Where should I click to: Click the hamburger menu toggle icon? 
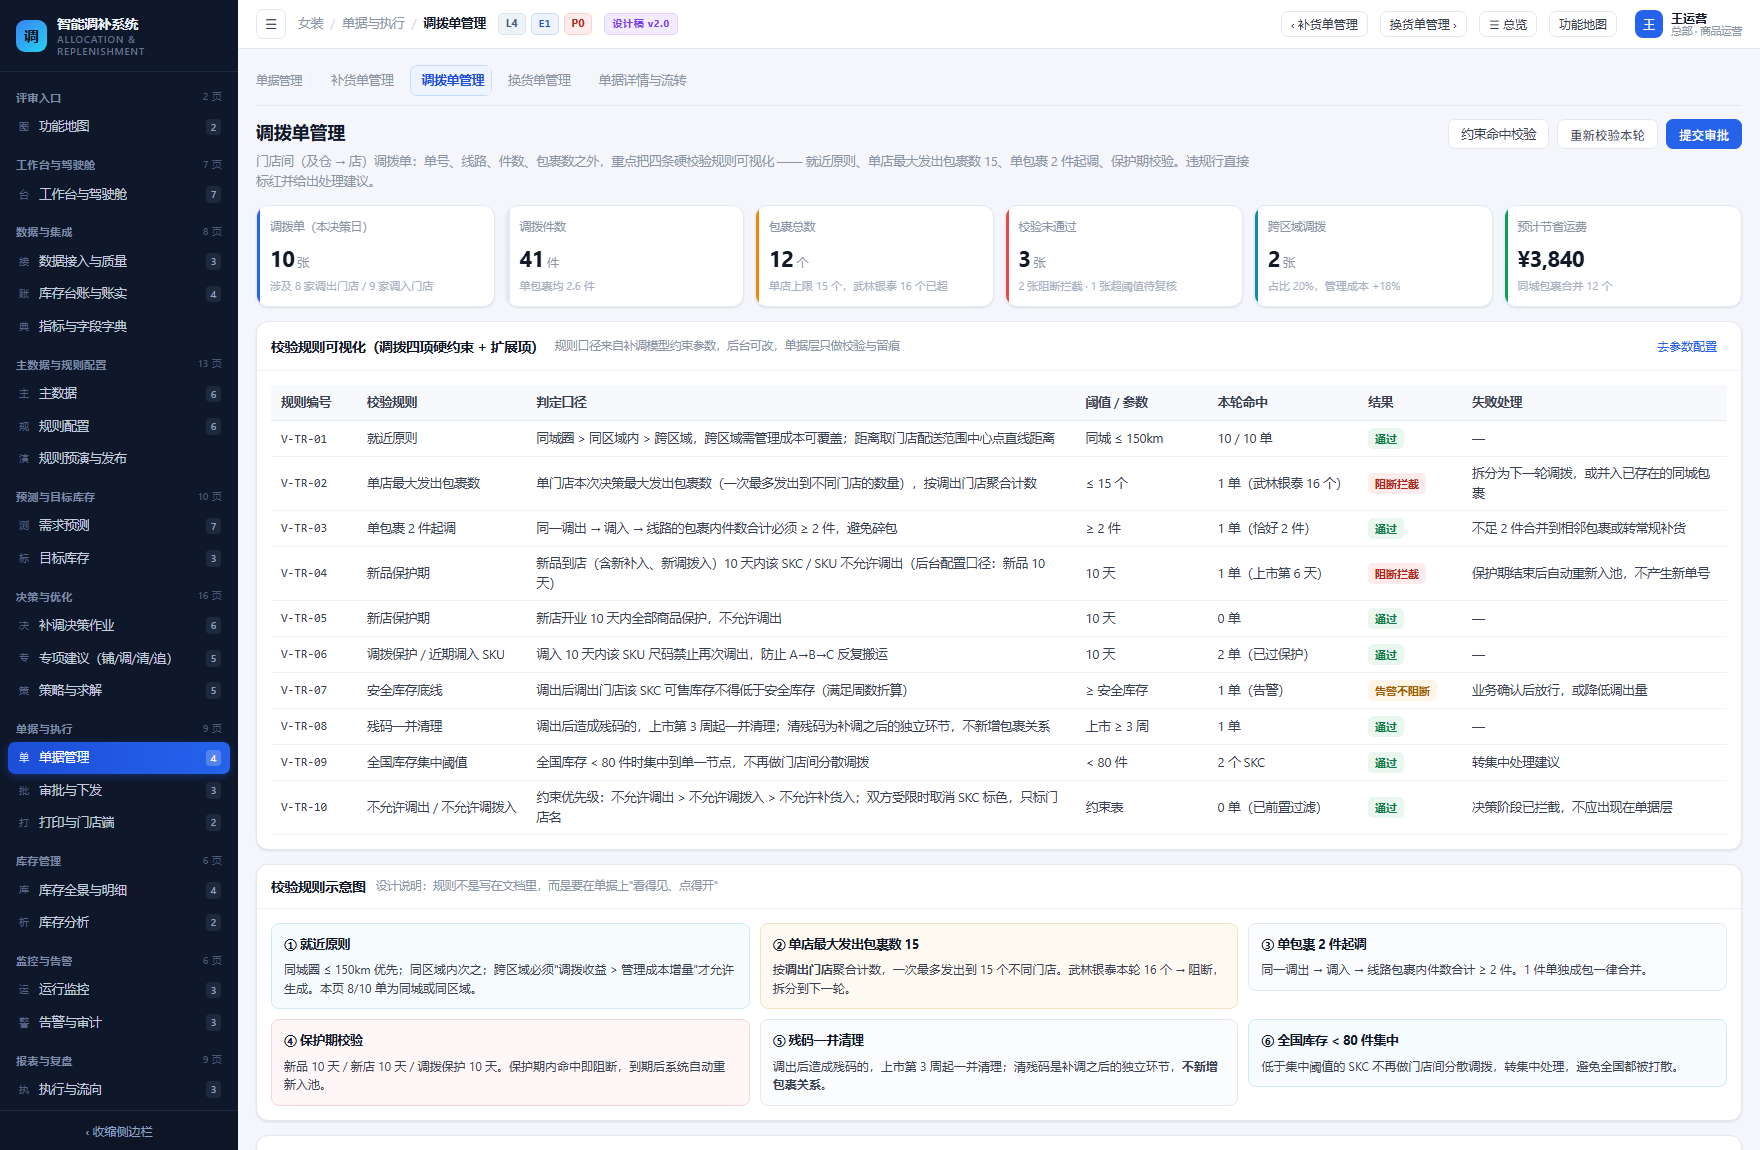270,24
